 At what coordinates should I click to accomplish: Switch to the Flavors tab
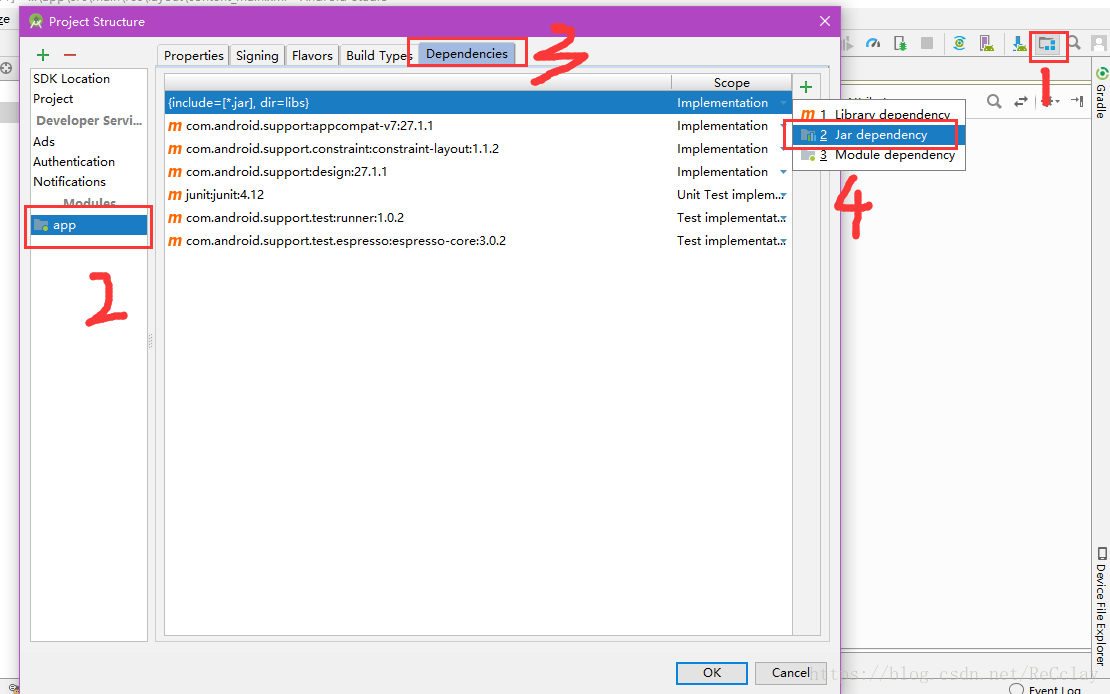(x=312, y=55)
